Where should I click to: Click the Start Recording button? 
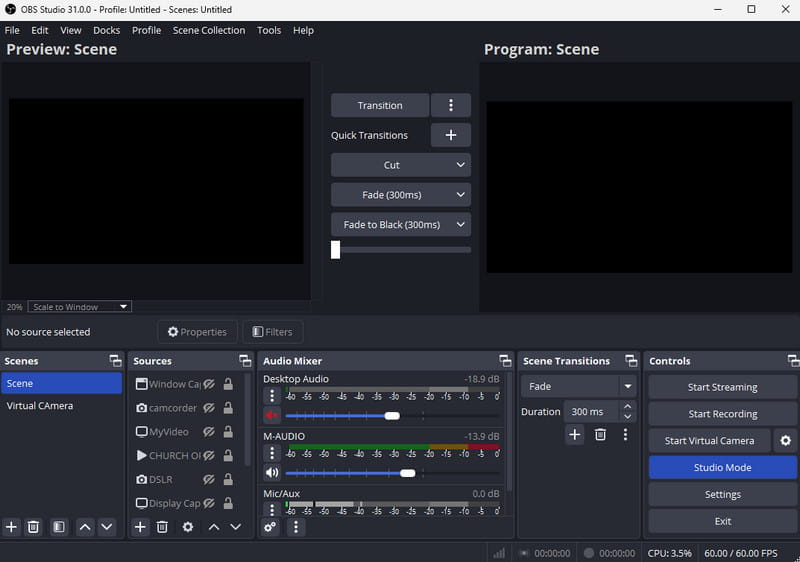pos(722,414)
